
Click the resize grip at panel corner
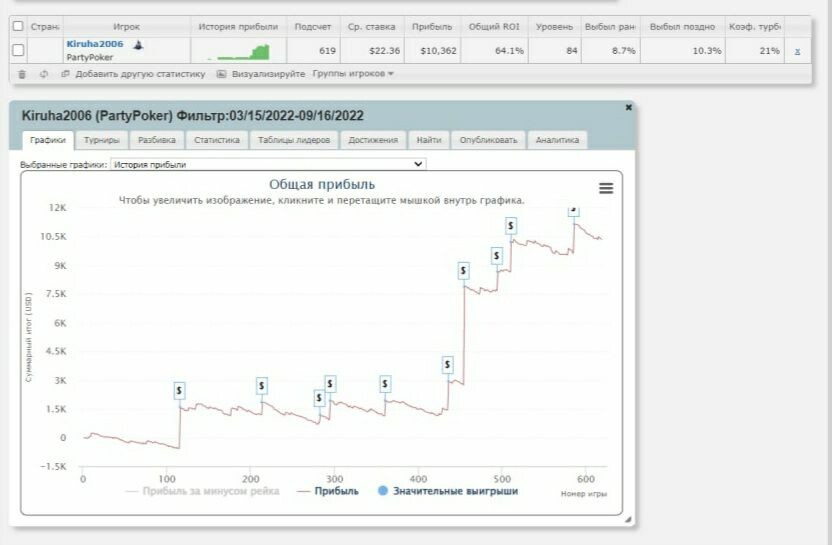(628, 520)
